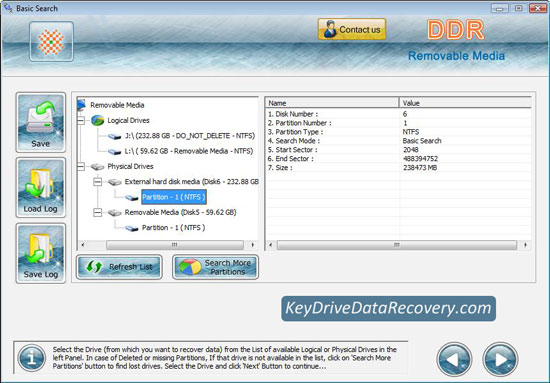550x383 pixels.
Task: Click the Value column header
Action: click(x=465, y=103)
